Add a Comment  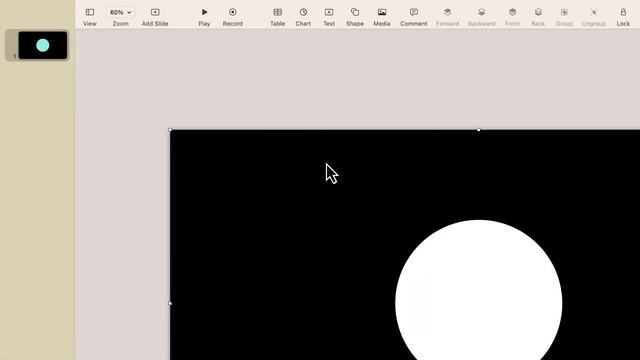point(413,17)
